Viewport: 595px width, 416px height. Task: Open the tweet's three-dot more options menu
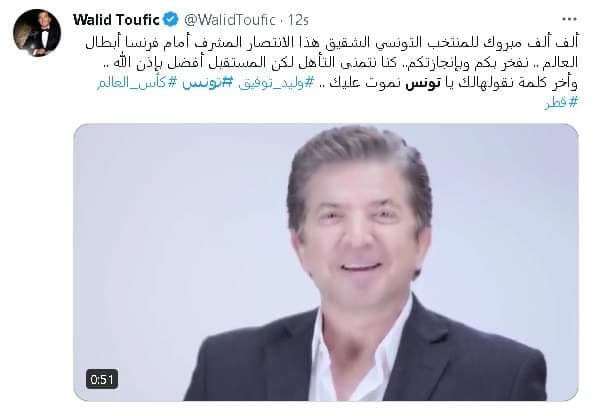click(x=569, y=19)
